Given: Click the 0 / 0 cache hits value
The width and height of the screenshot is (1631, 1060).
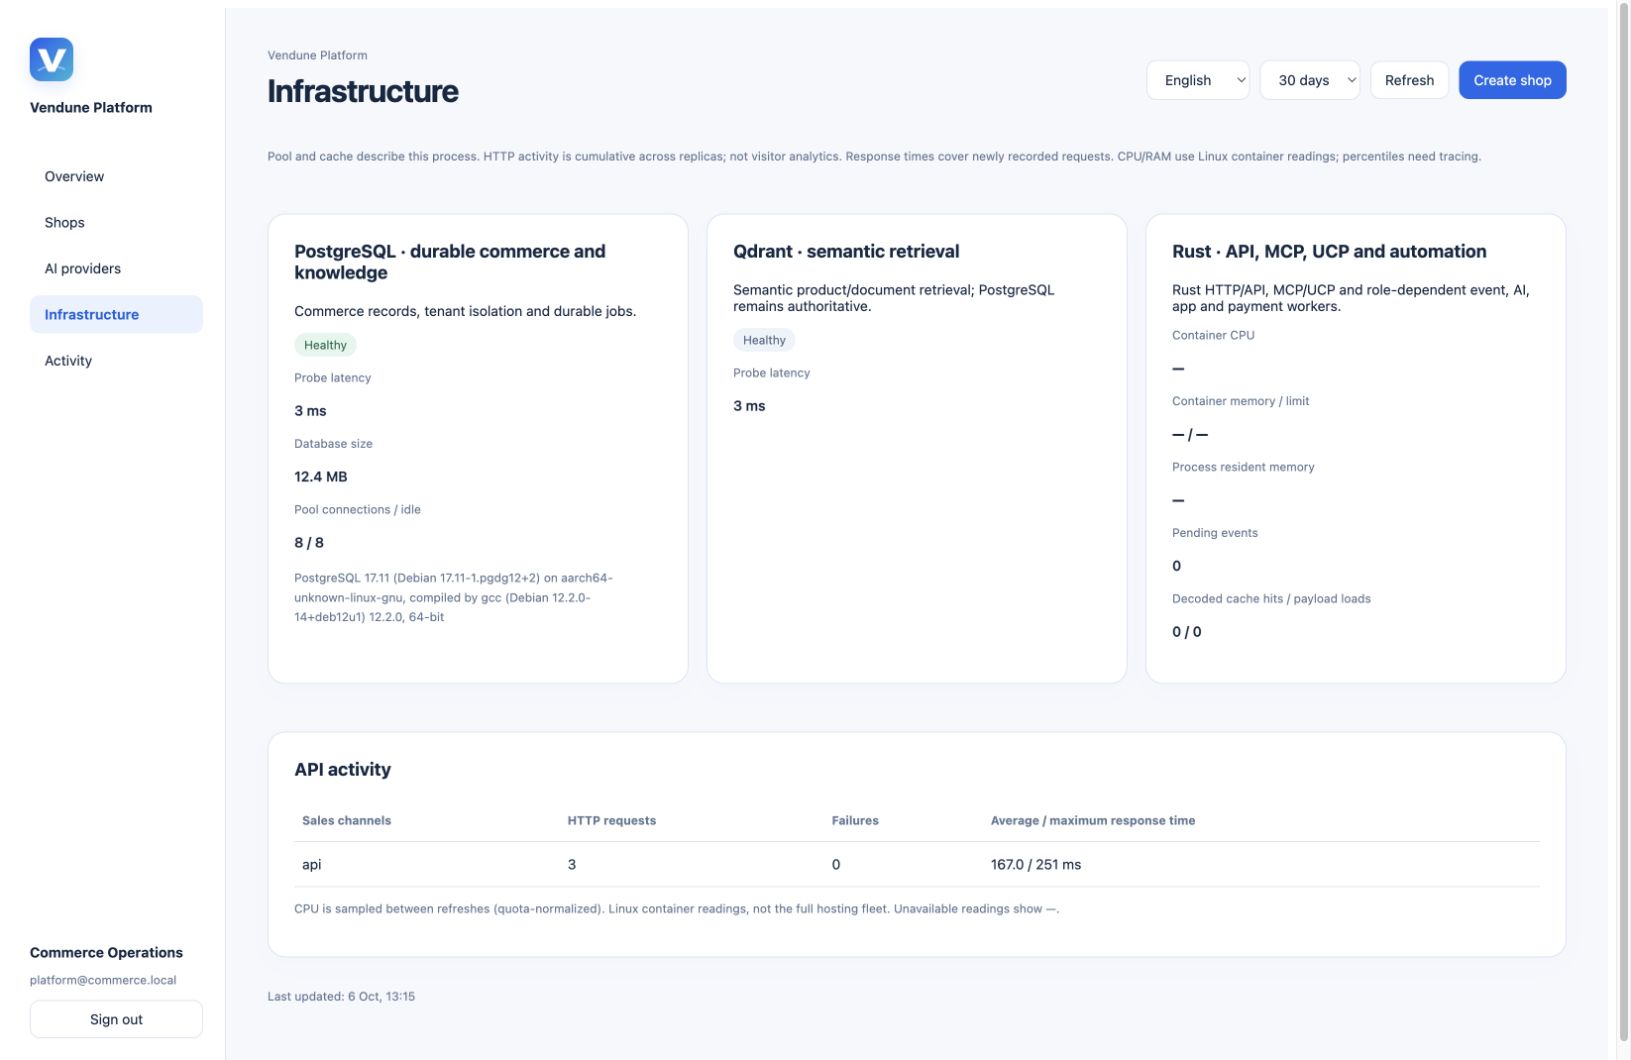Looking at the screenshot, I should tap(1187, 632).
